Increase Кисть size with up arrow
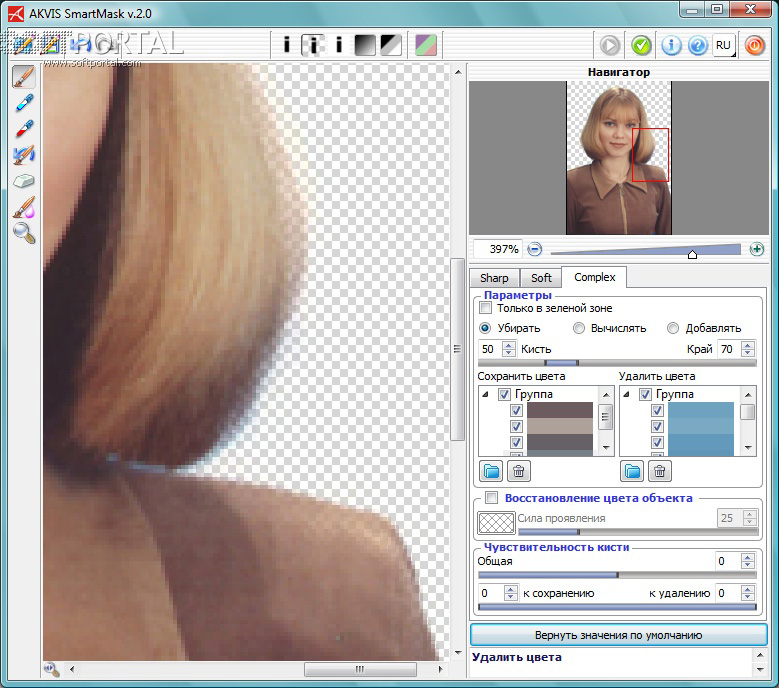Viewport: 779px width, 688px height. click(509, 345)
